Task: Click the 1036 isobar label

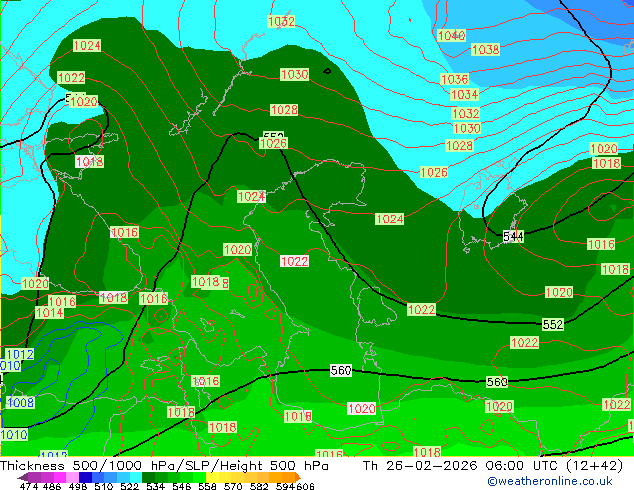Action: click(x=454, y=79)
